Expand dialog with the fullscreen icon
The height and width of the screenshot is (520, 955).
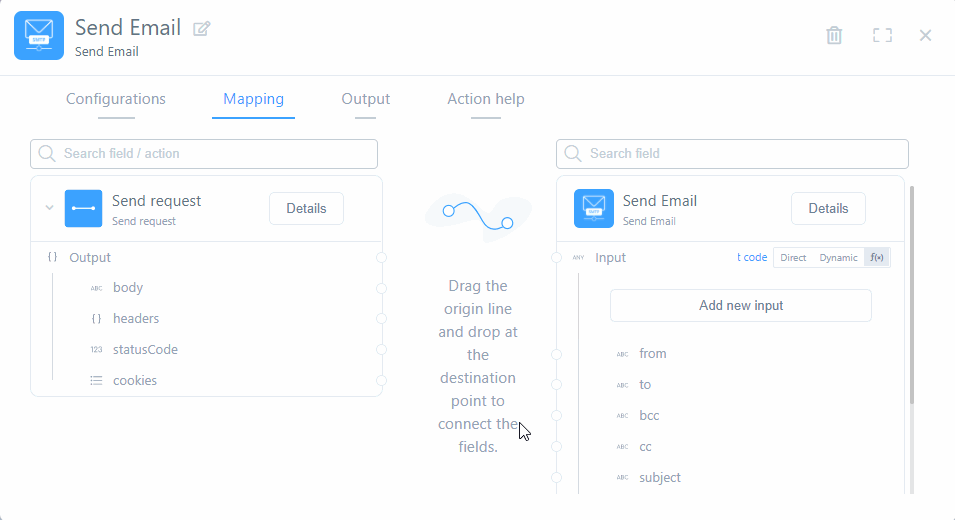pos(881,35)
